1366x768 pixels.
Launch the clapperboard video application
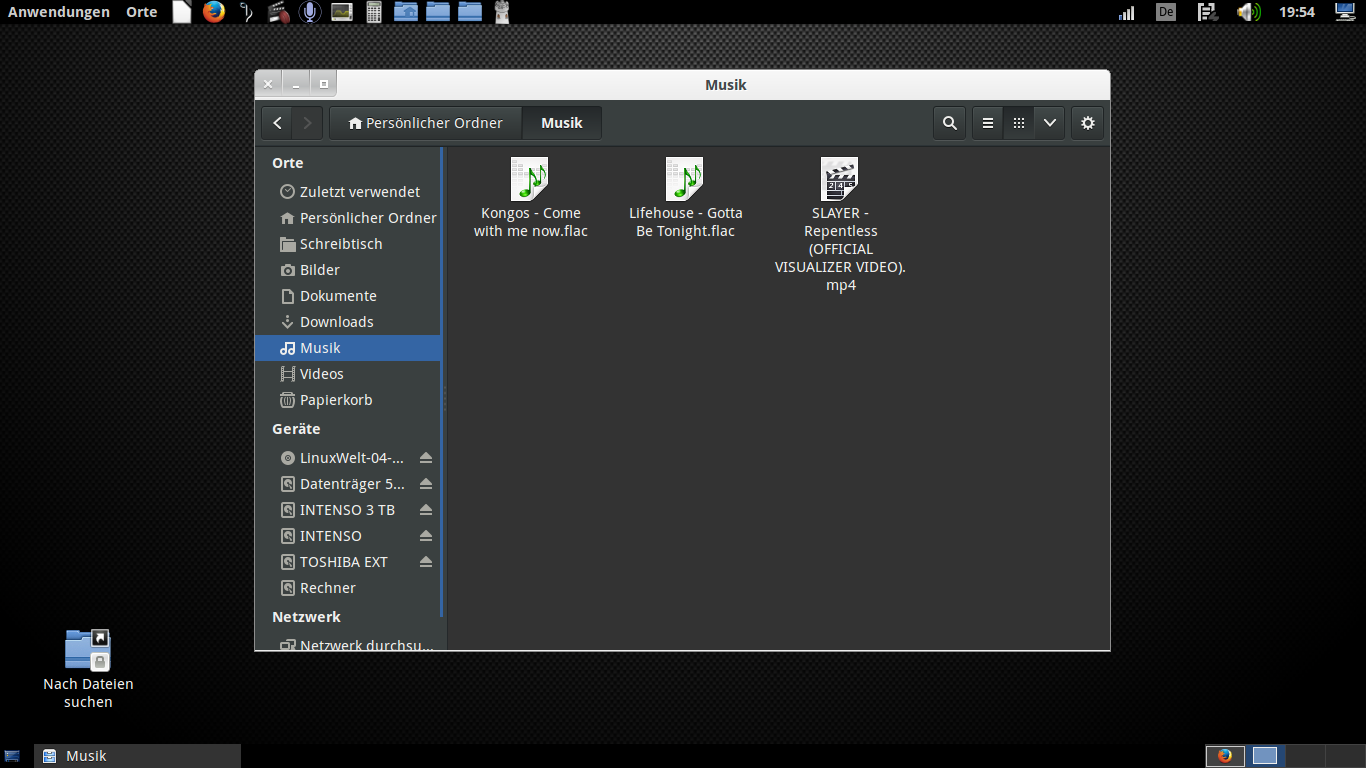click(x=279, y=12)
